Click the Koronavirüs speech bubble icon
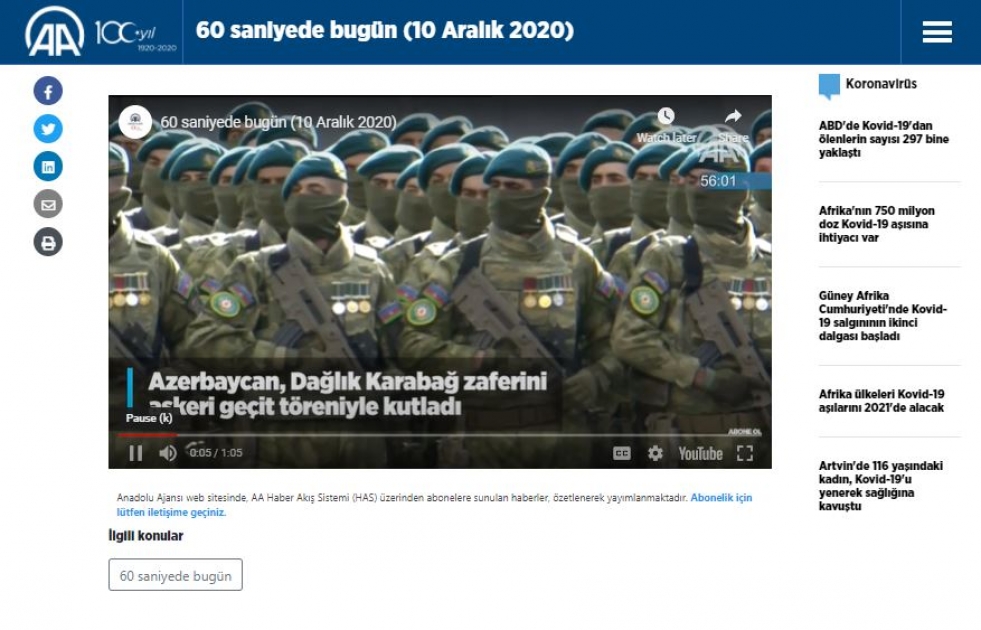This screenshot has height=630, width=981. pos(829,86)
